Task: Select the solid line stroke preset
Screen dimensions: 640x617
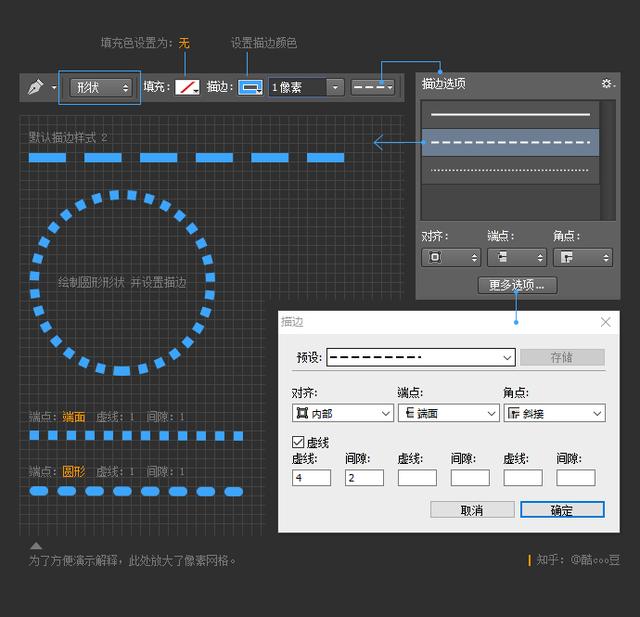Action: coord(510,115)
